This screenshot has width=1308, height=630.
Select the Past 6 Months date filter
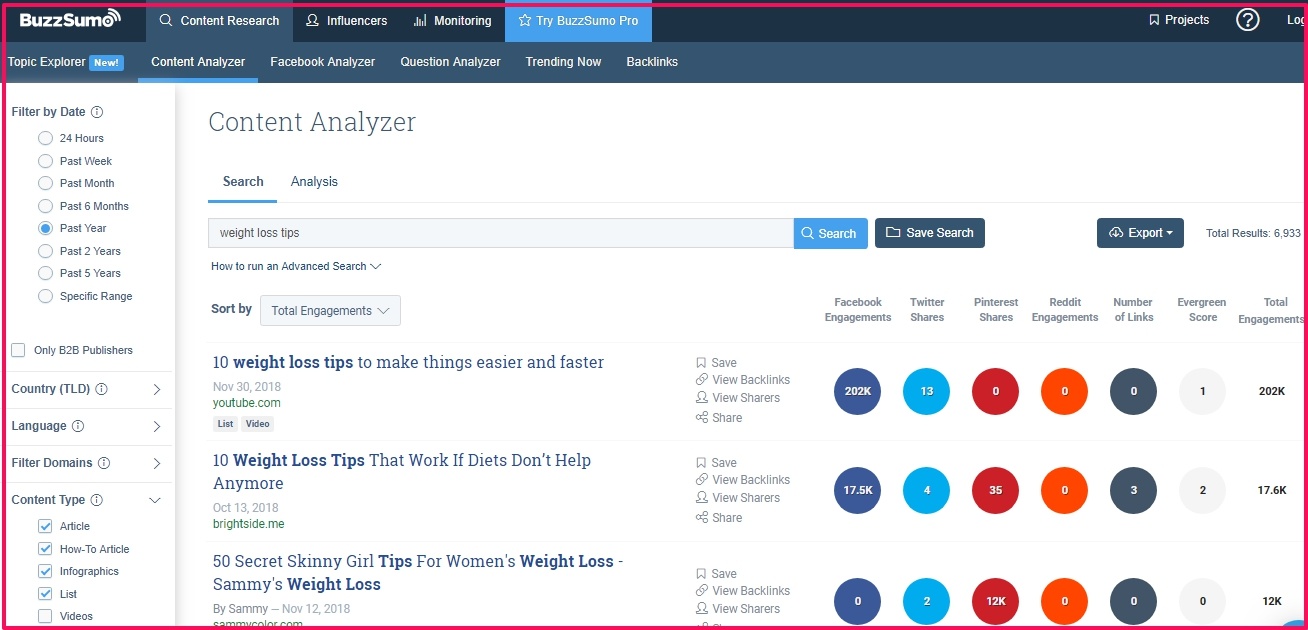[45, 206]
